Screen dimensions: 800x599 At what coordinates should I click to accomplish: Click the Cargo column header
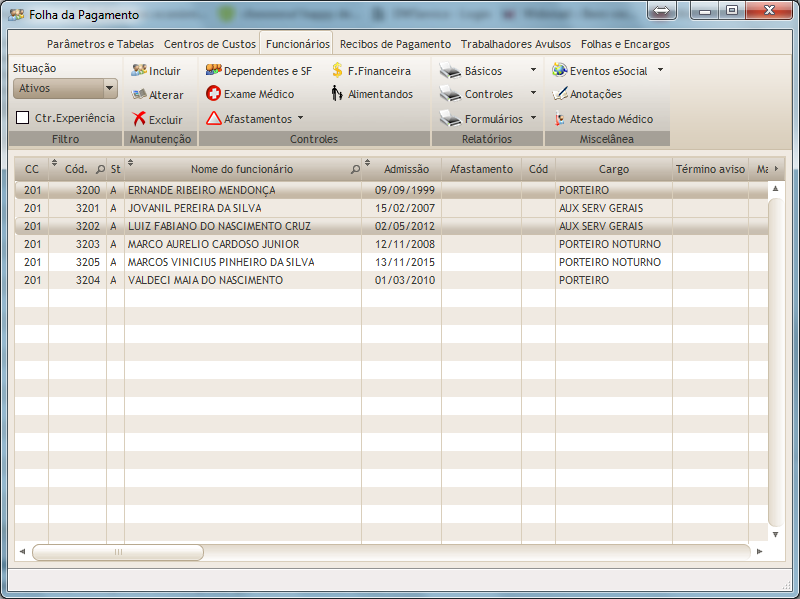614,169
